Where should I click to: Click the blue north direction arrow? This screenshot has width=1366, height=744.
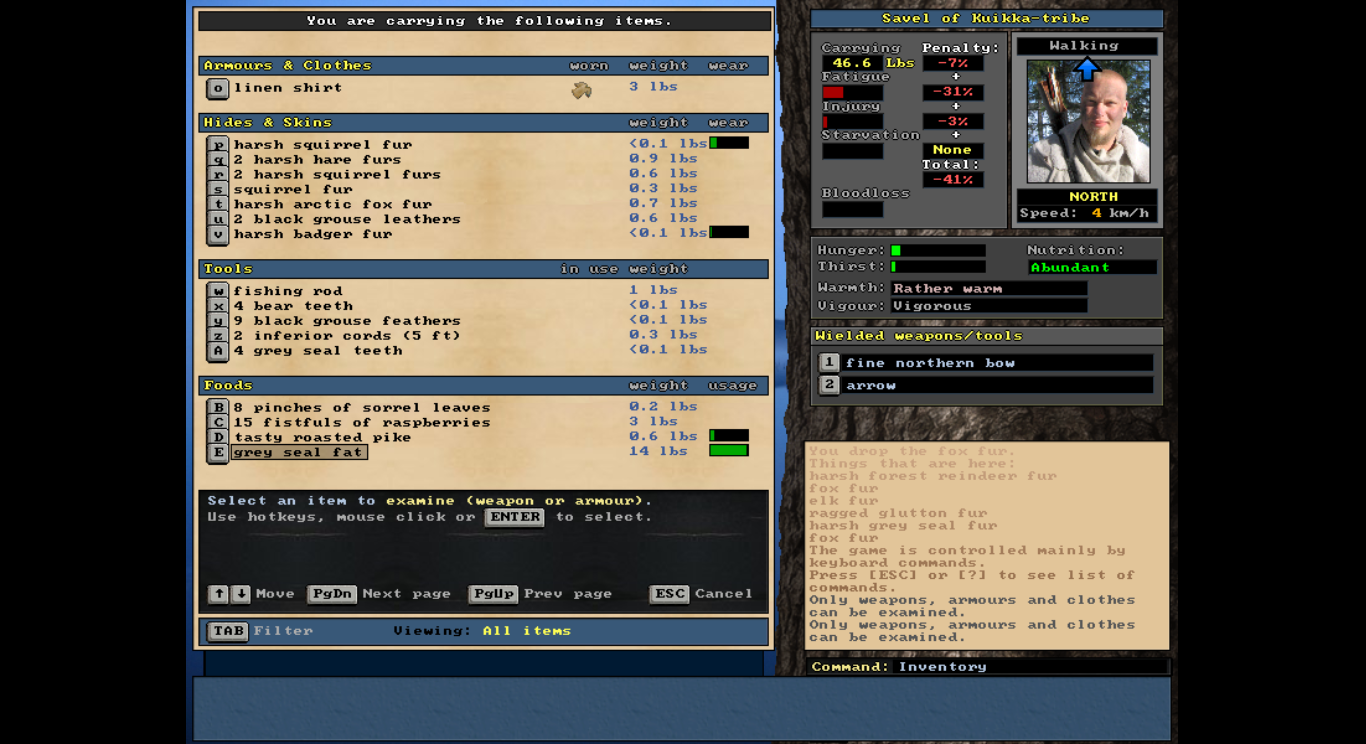pyautogui.click(x=1087, y=69)
